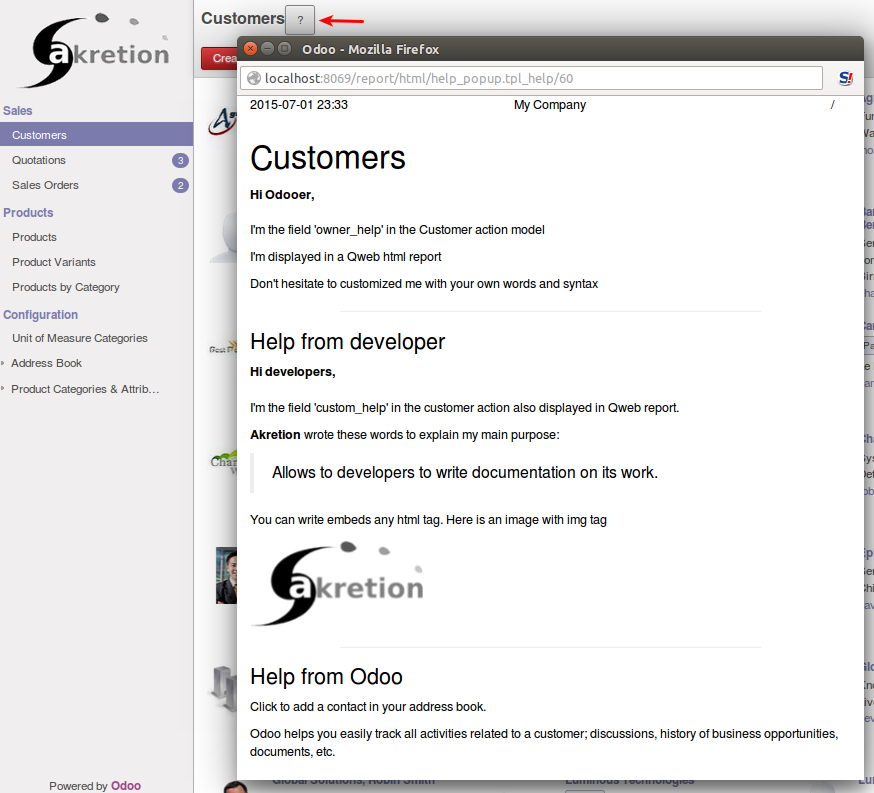Click the popup URL address field

[540, 78]
